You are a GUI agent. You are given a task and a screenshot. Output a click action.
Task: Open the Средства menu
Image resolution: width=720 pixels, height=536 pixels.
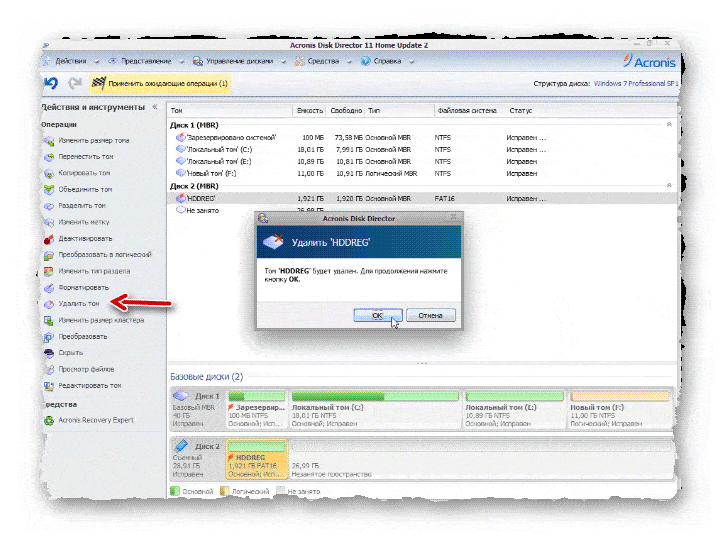[x=323, y=61]
